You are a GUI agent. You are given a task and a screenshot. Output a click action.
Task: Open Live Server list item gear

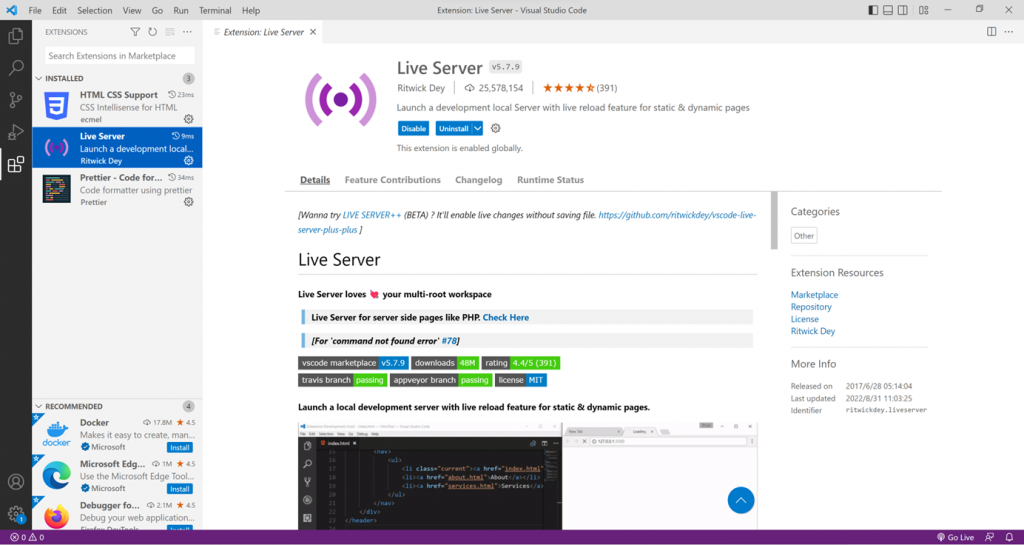[x=189, y=161]
